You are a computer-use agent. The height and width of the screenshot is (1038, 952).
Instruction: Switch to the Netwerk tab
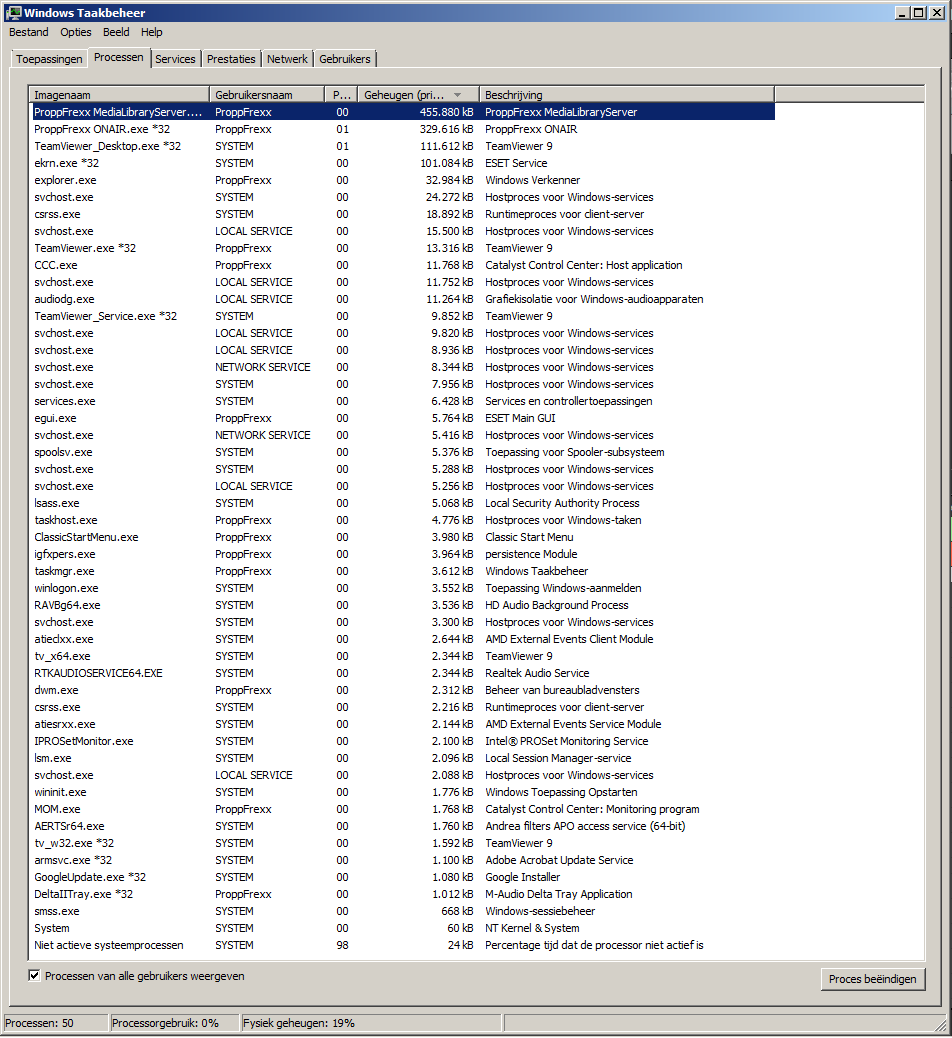[287, 59]
